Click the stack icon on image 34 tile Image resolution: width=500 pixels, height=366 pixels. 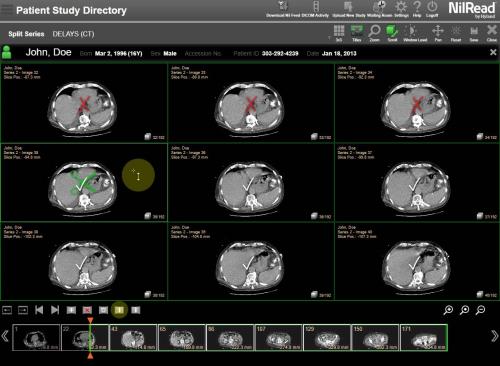tap(480, 137)
